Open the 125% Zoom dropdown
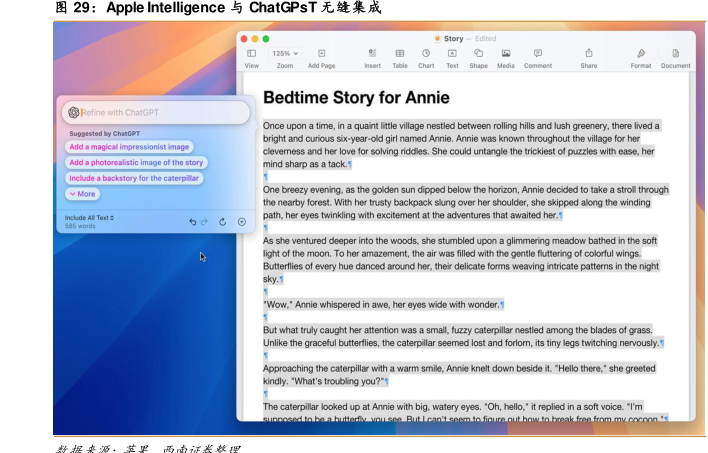708x453 pixels. pos(285,53)
